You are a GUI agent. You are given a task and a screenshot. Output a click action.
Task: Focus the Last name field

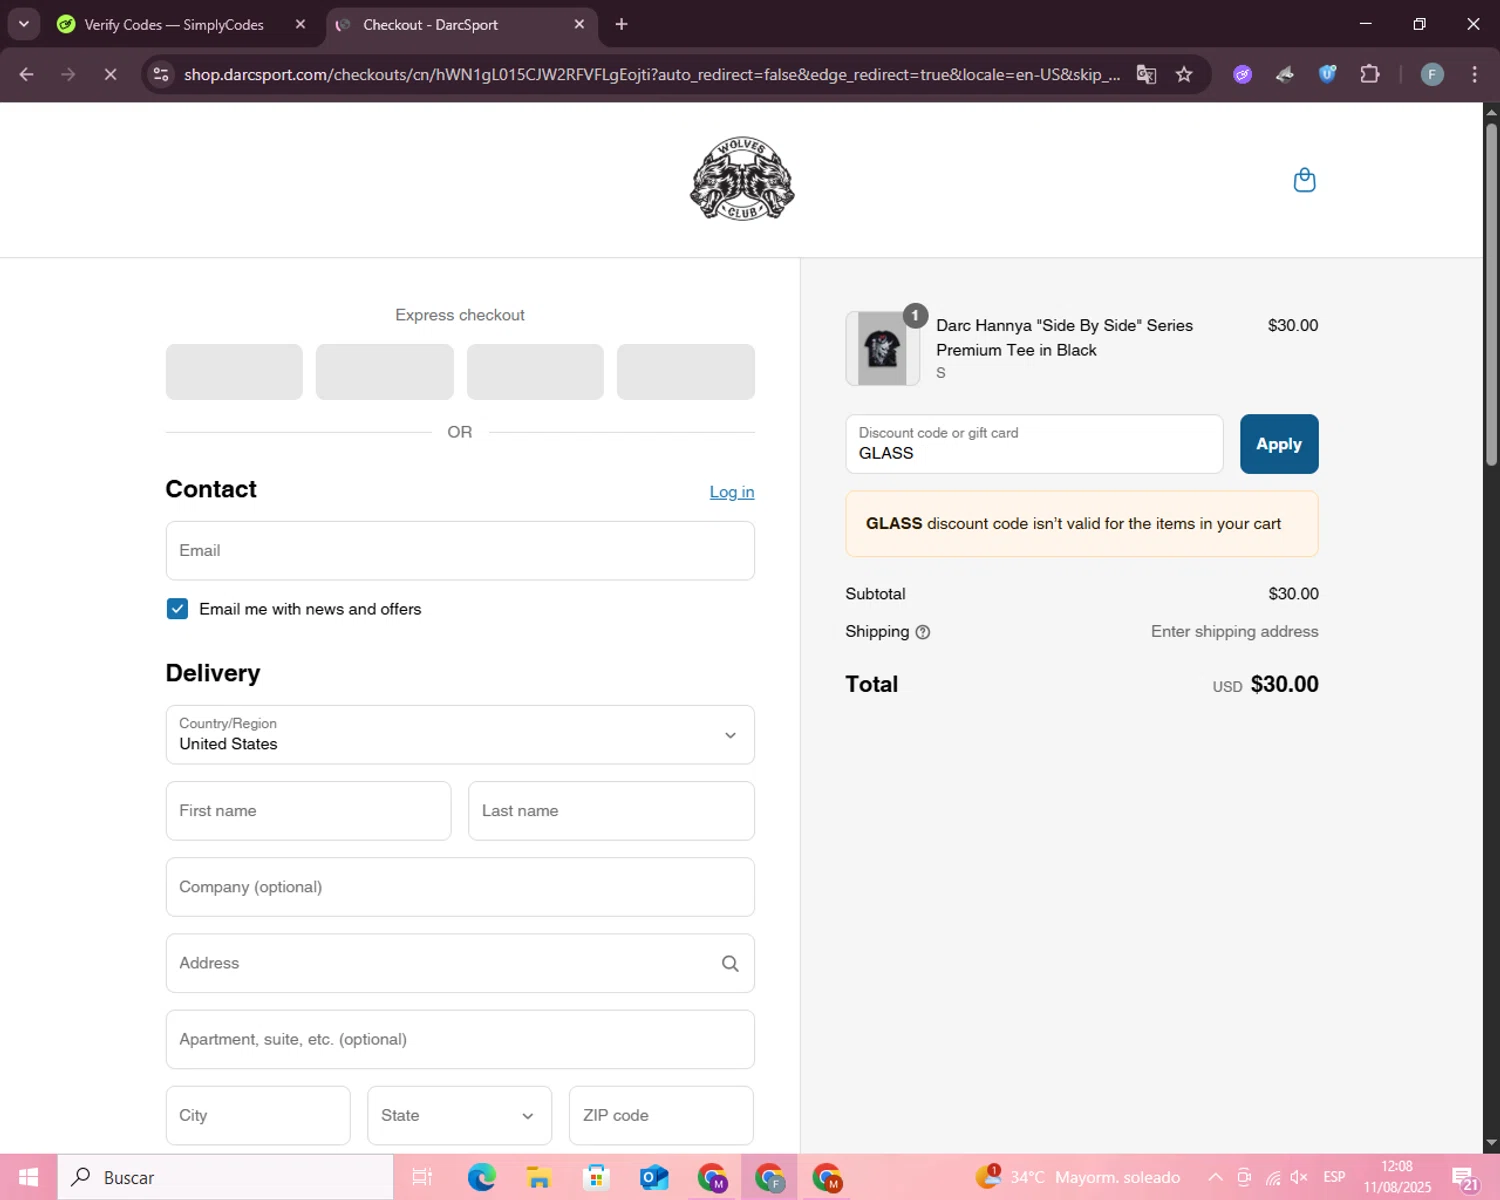point(611,811)
